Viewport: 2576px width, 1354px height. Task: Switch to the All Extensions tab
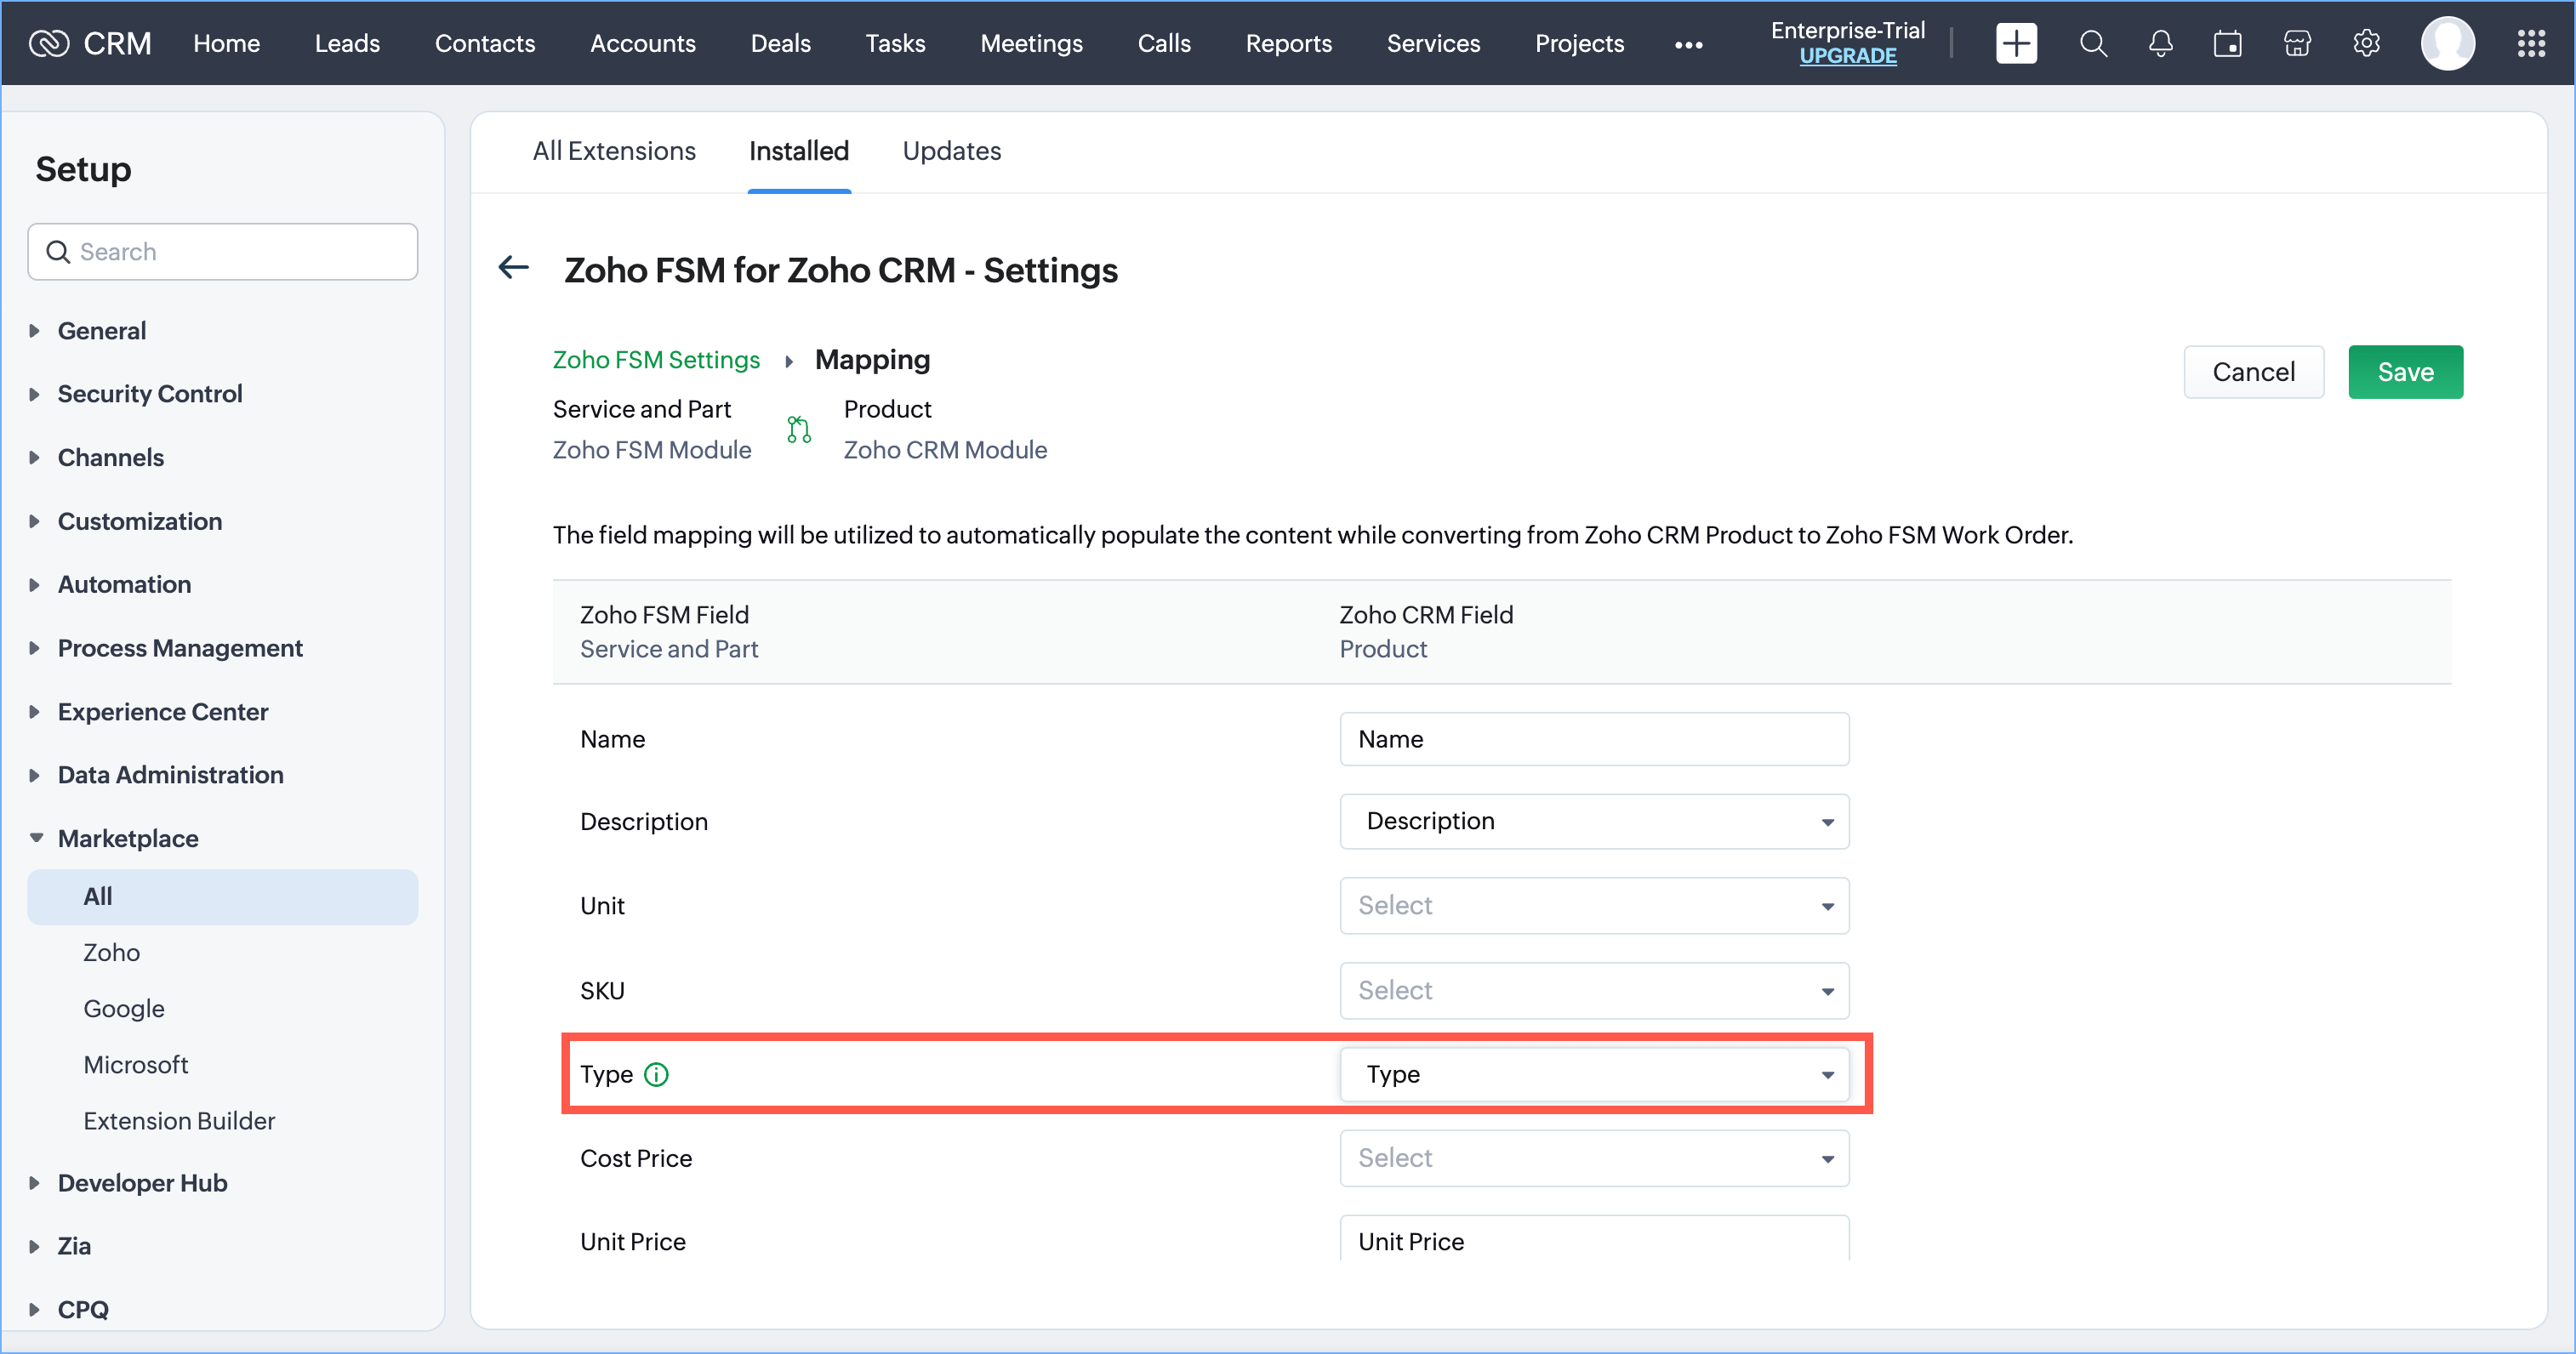614,151
